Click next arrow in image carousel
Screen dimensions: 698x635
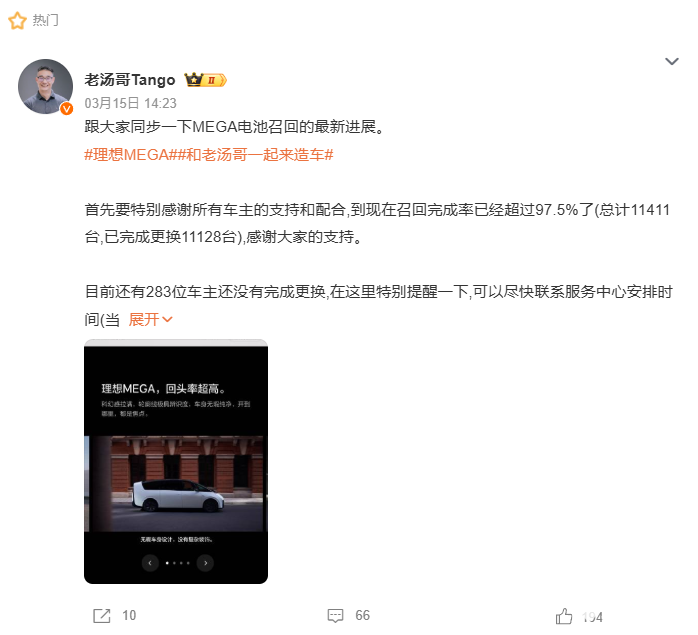[205, 563]
